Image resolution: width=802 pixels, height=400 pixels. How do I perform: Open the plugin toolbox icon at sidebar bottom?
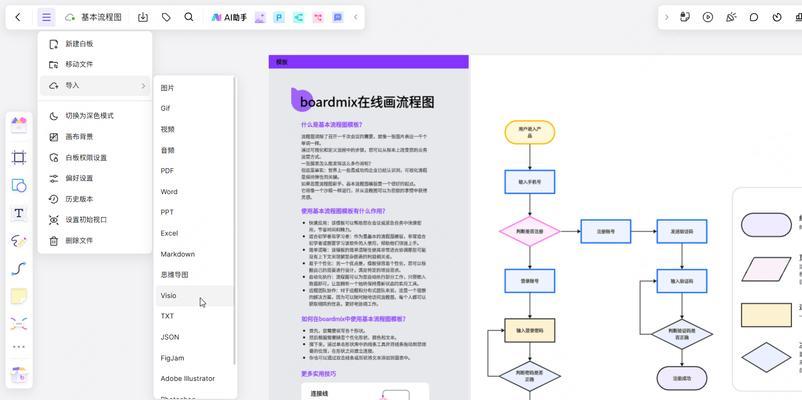(19, 375)
